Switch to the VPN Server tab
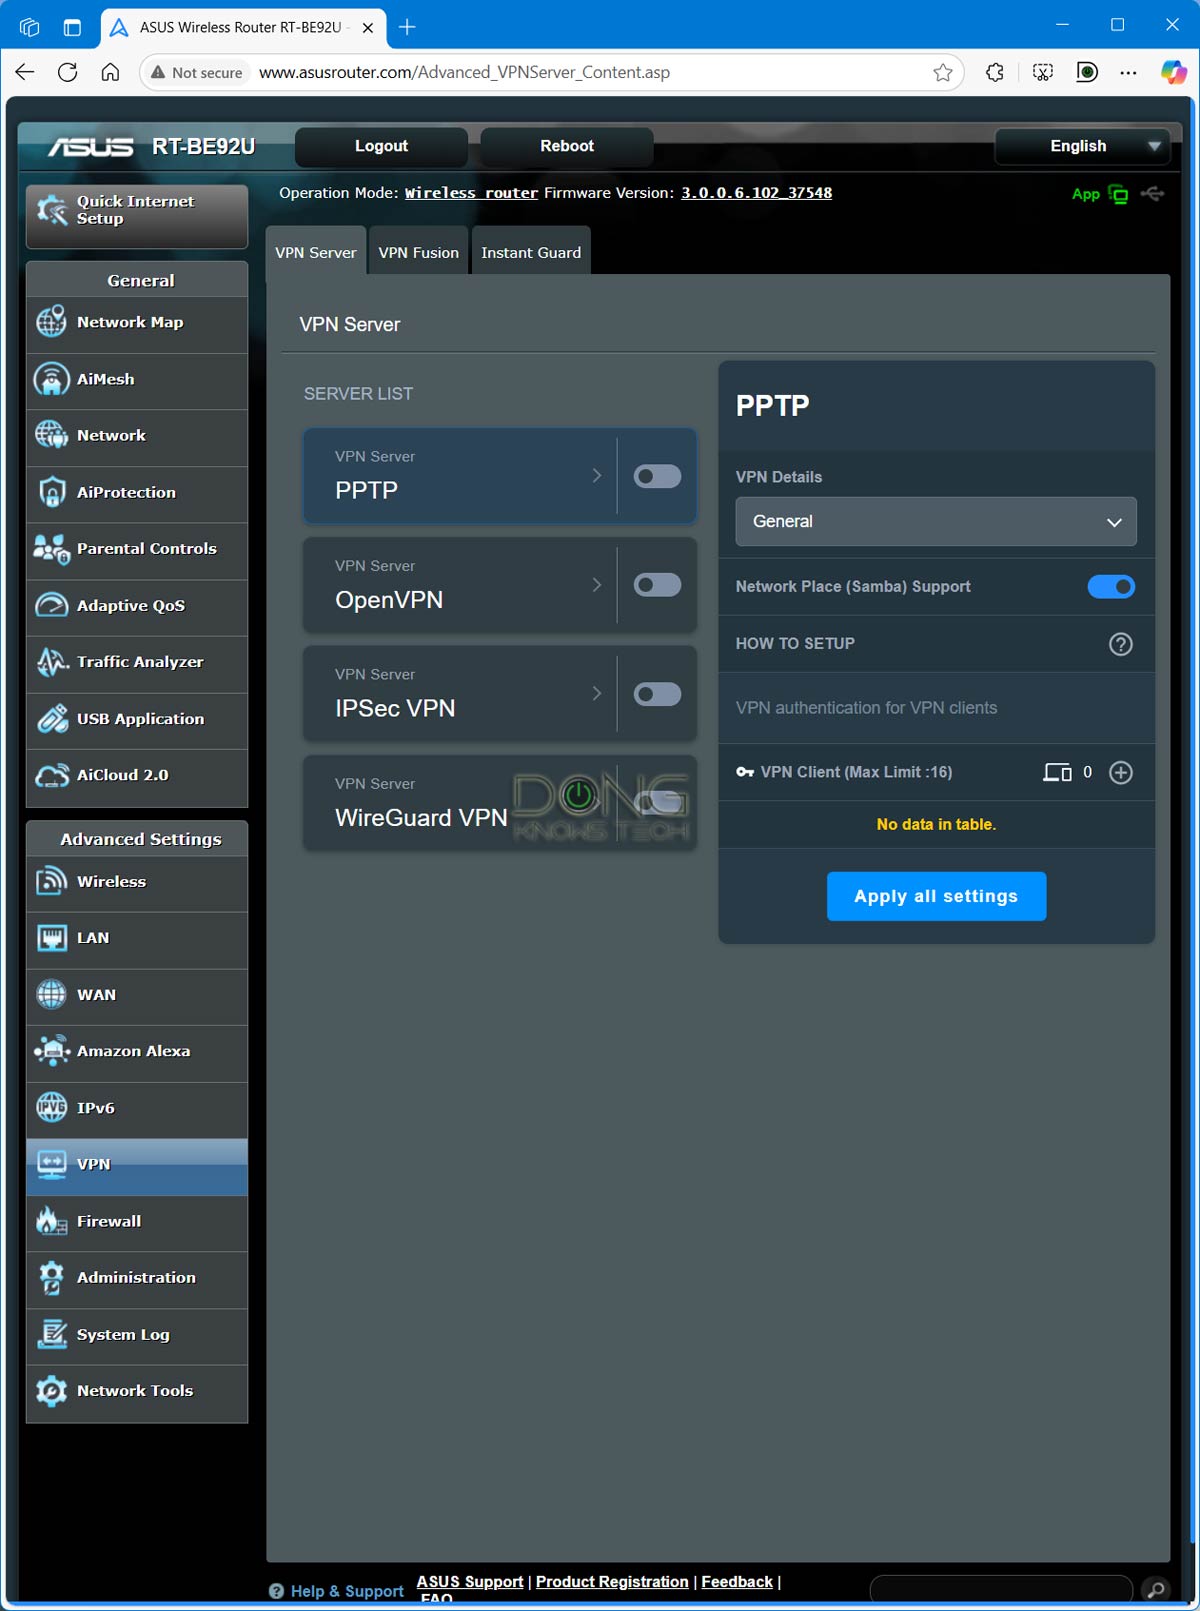The height and width of the screenshot is (1611, 1200). (316, 252)
